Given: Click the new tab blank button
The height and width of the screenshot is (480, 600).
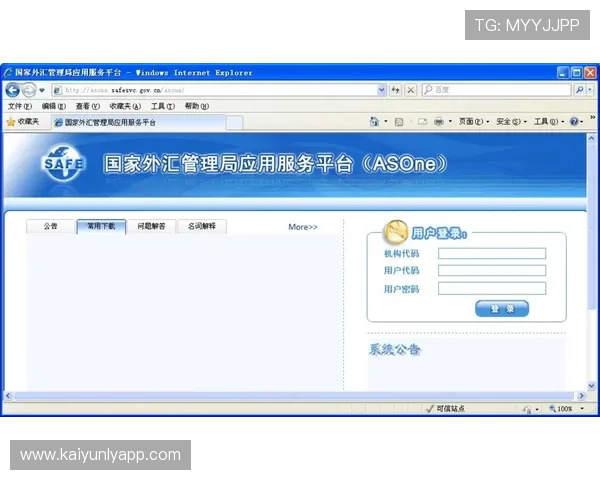Looking at the screenshot, I should click(234, 123).
